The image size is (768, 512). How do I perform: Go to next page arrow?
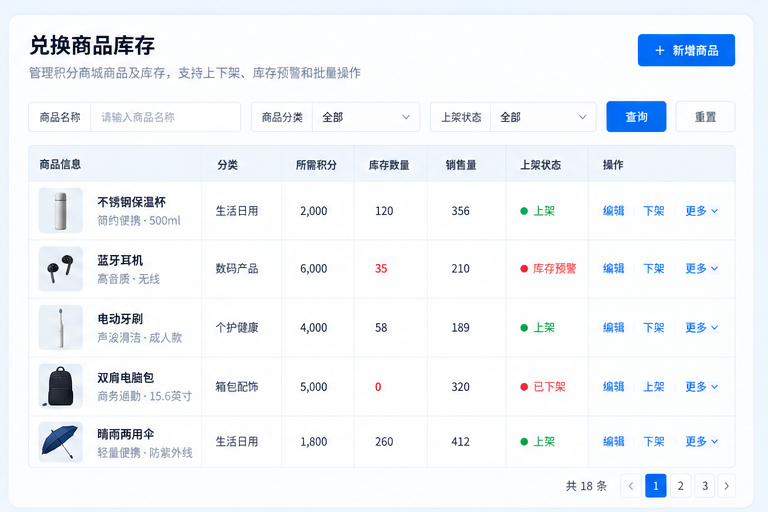(726, 486)
